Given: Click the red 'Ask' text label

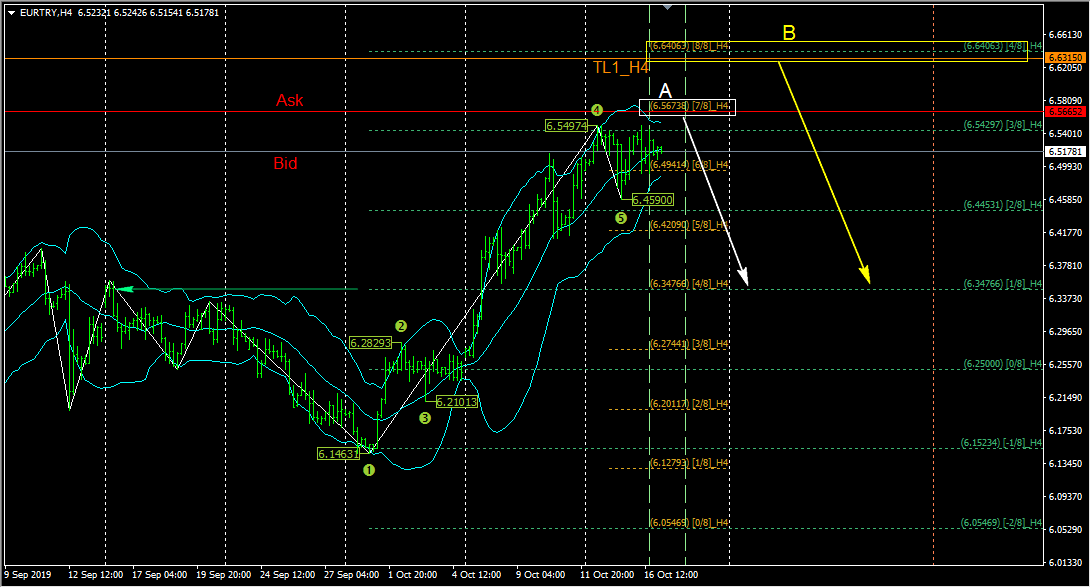Looking at the screenshot, I should point(289,100).
